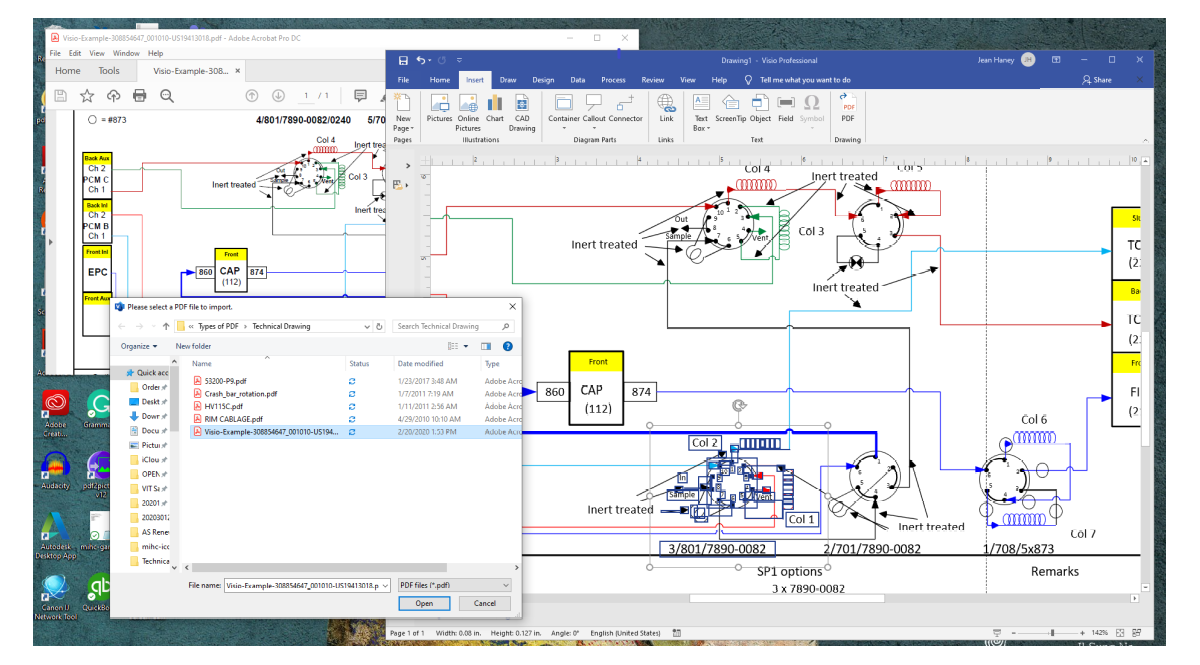Insert a Link from the Links group
Screen dimensions: 1200x665
pyautogui.click(x=666, y=108)
